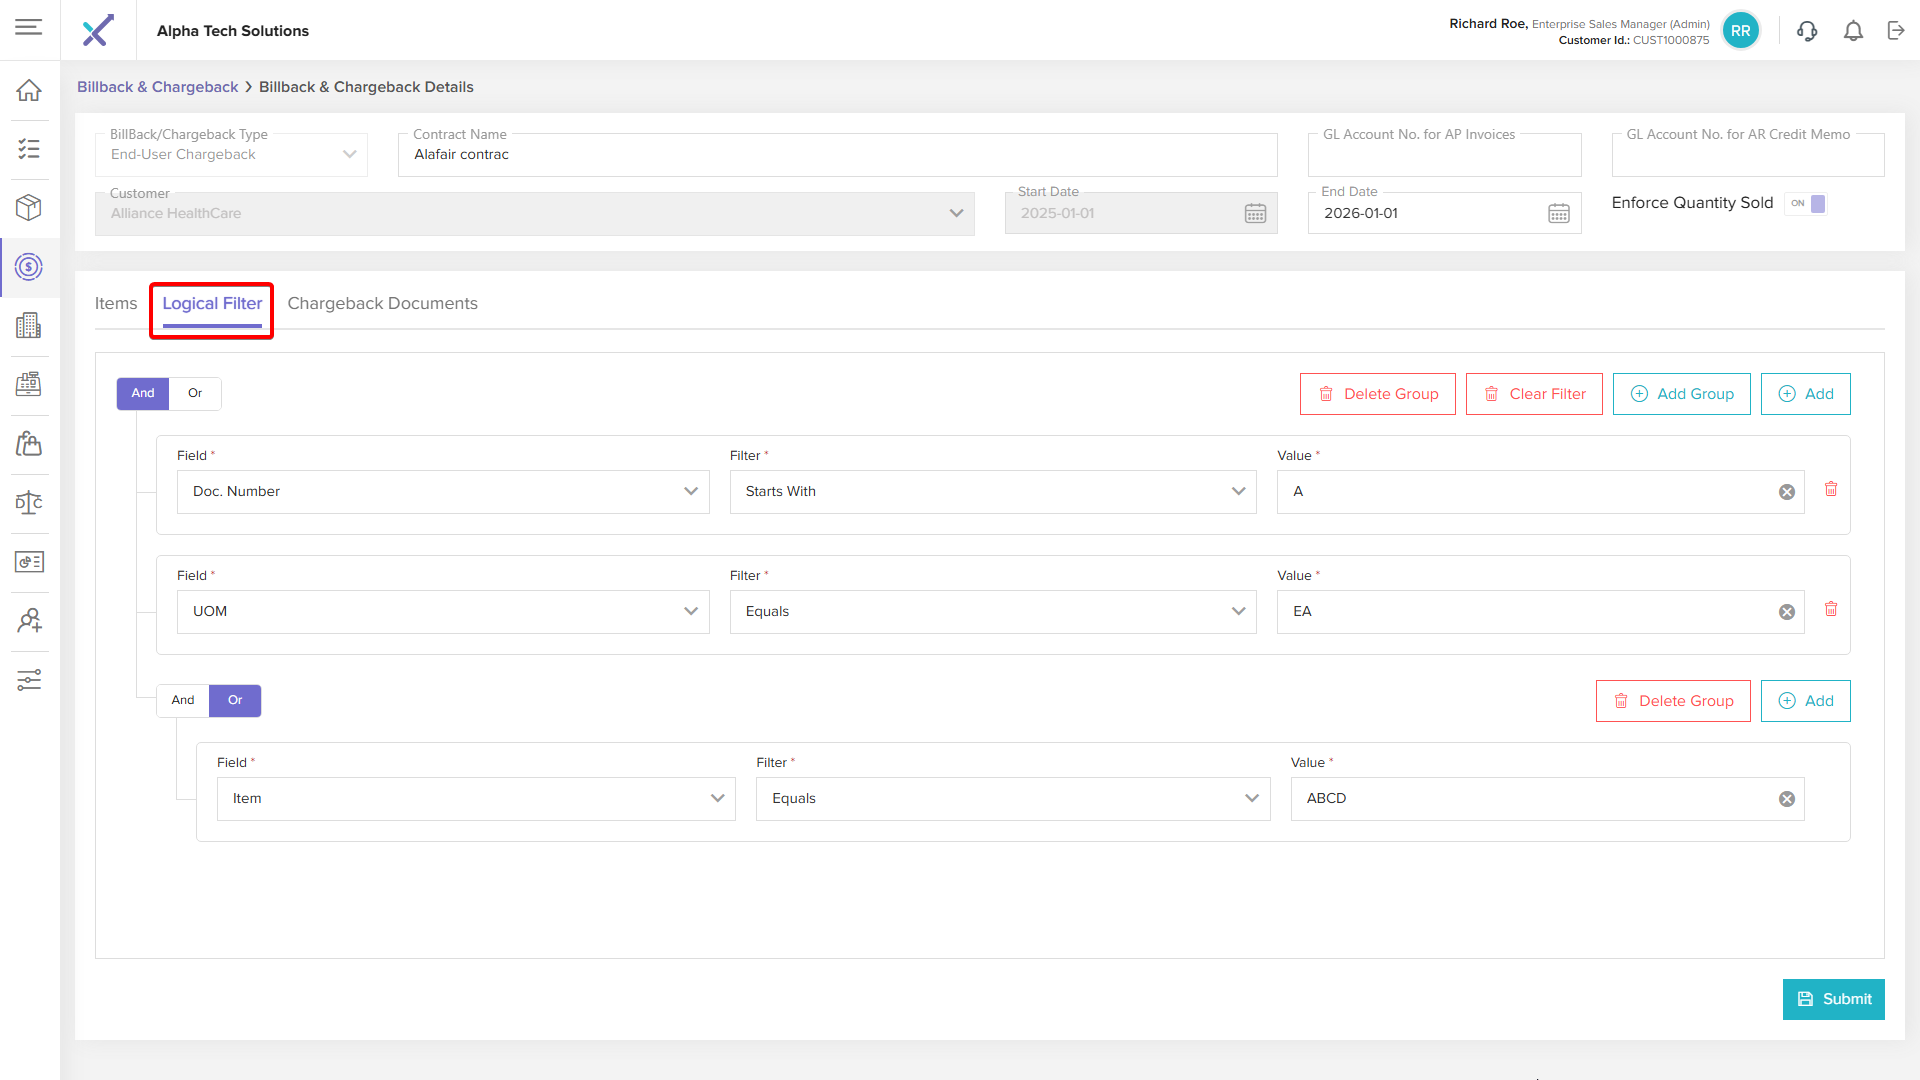Open the hamburger menu icon
The width and height of the screenshot is (1920, 1080).
29,27
